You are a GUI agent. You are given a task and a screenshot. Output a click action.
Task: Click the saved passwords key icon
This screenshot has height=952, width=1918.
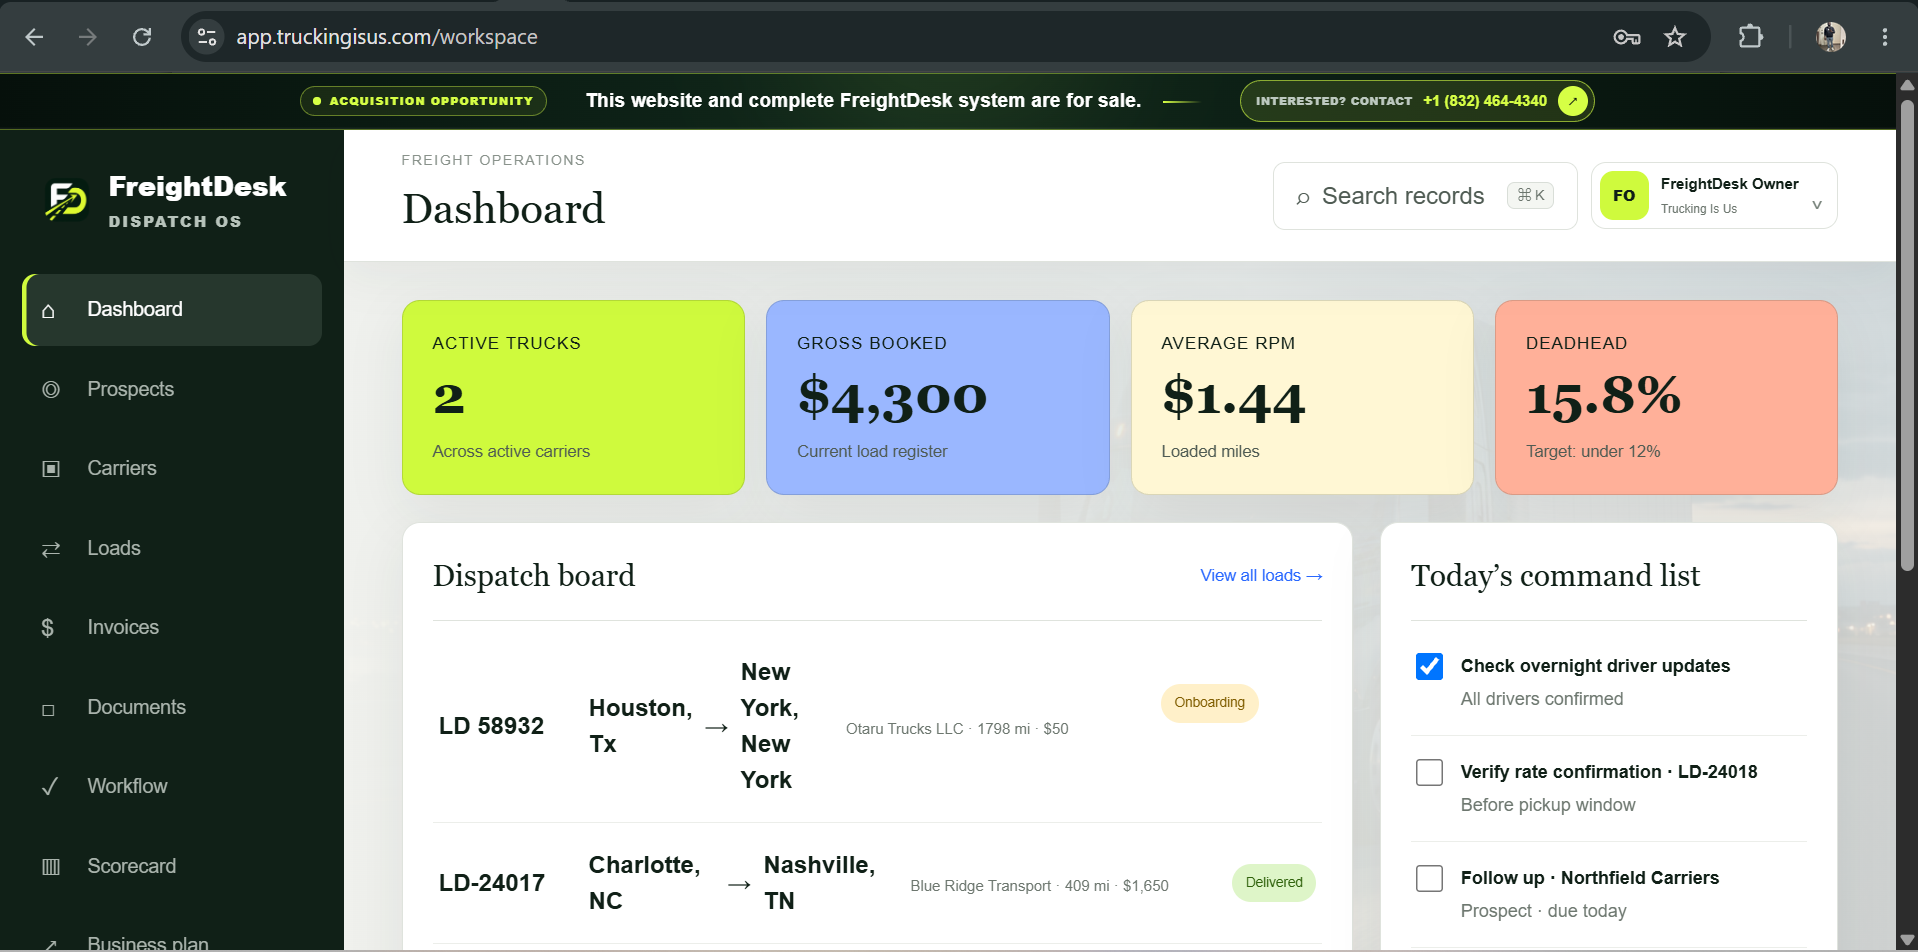pyautogui.click(x=1627, y=37)
